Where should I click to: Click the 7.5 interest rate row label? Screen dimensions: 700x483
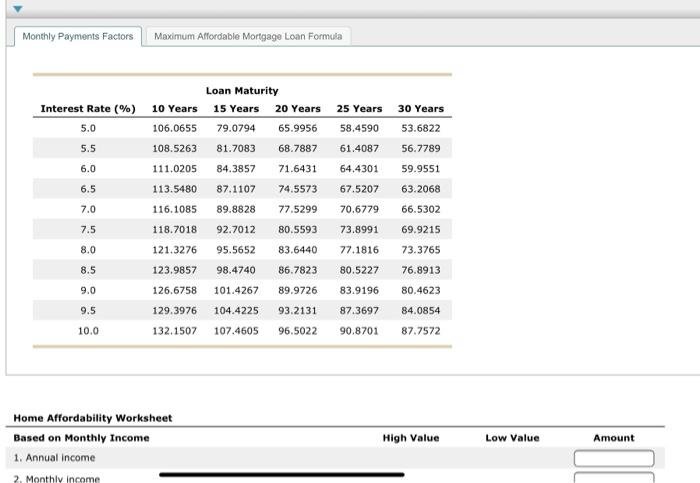88,229
